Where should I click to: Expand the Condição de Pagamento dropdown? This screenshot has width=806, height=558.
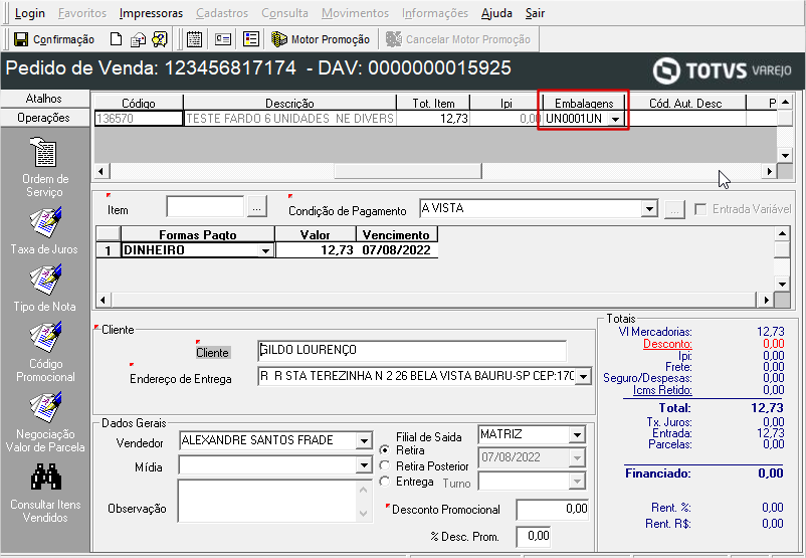click(649, 209)
